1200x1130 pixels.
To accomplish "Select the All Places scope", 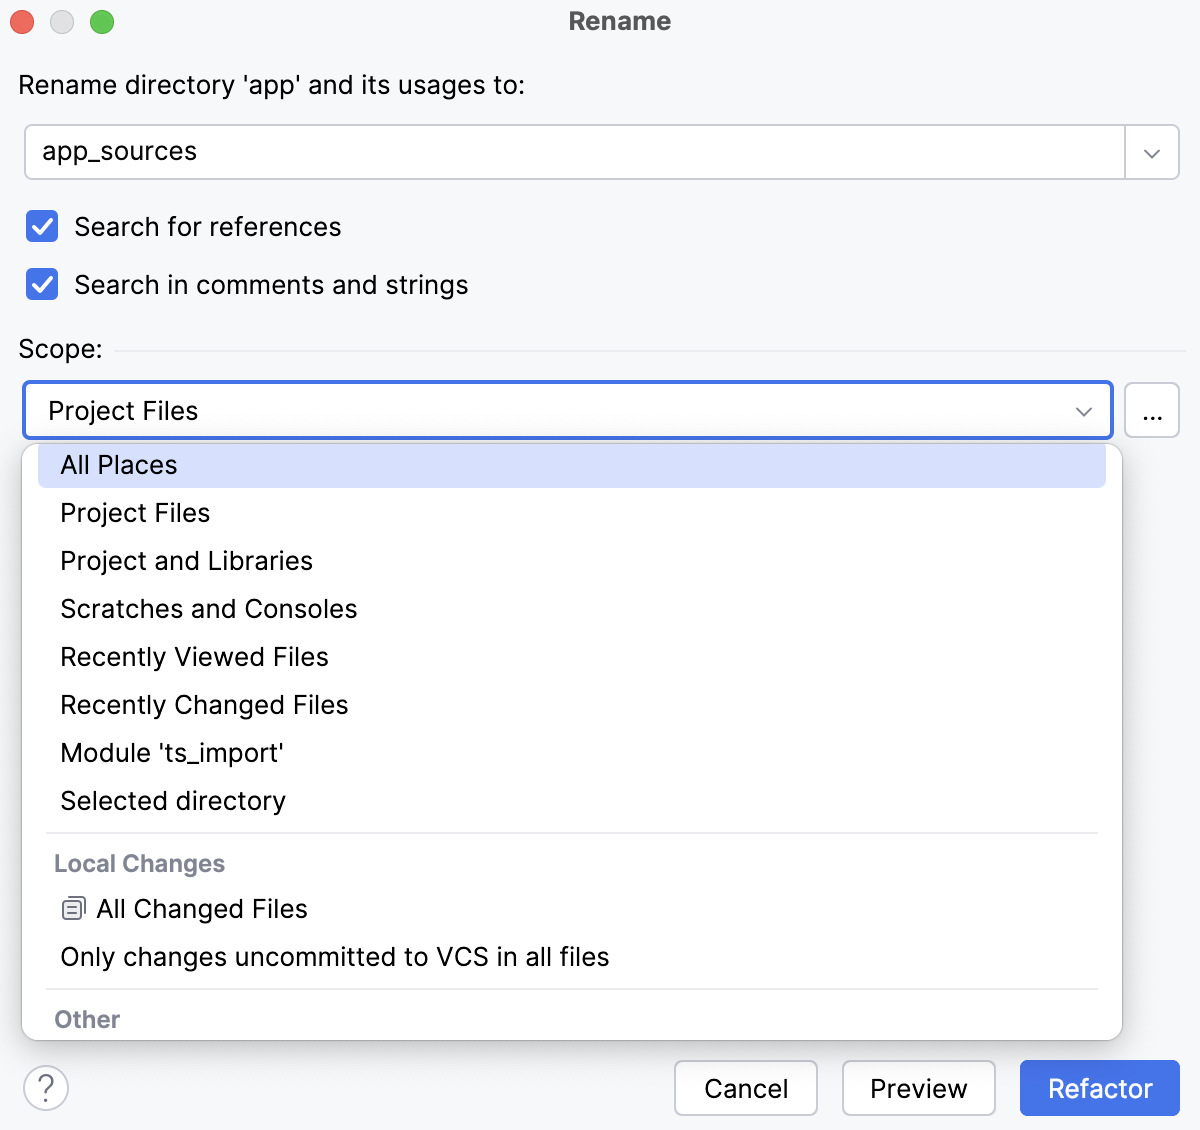I will pos(119,464).
